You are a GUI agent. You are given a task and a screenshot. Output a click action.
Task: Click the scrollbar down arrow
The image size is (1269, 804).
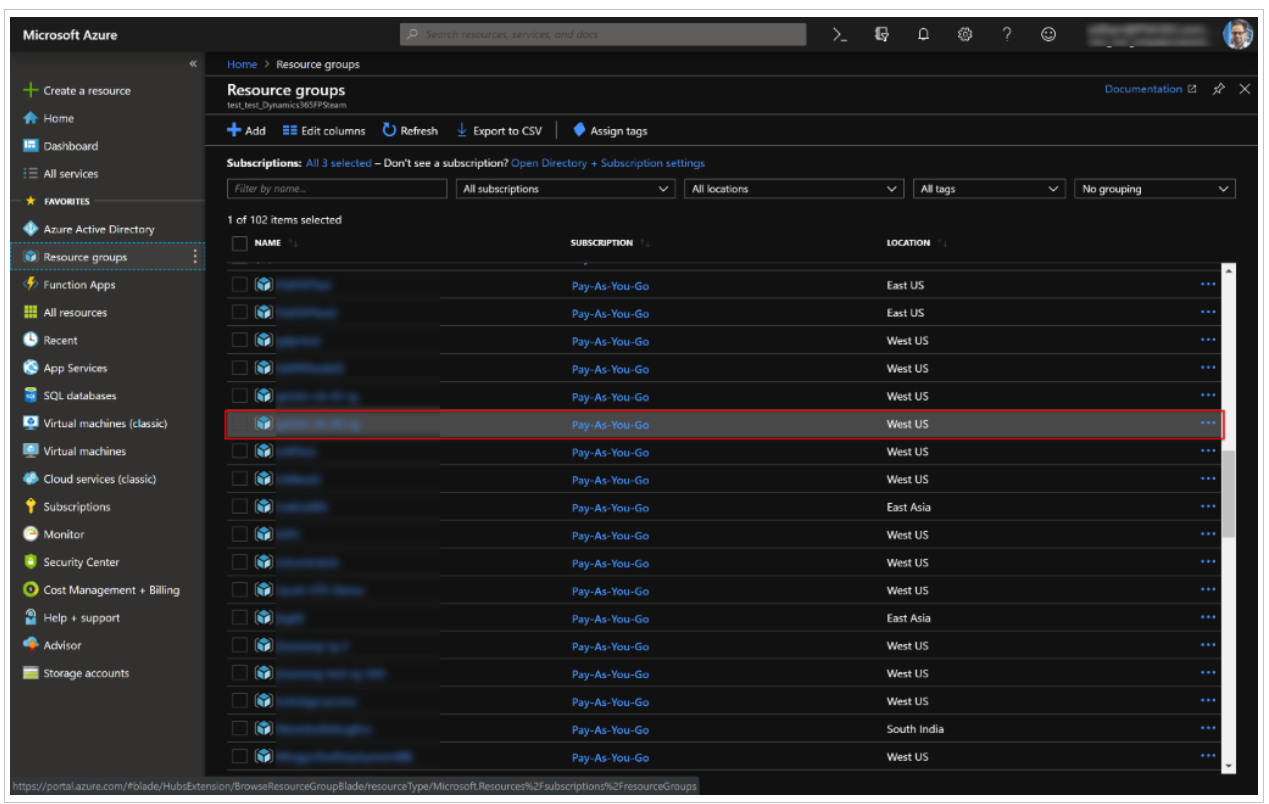(1229, 764)
